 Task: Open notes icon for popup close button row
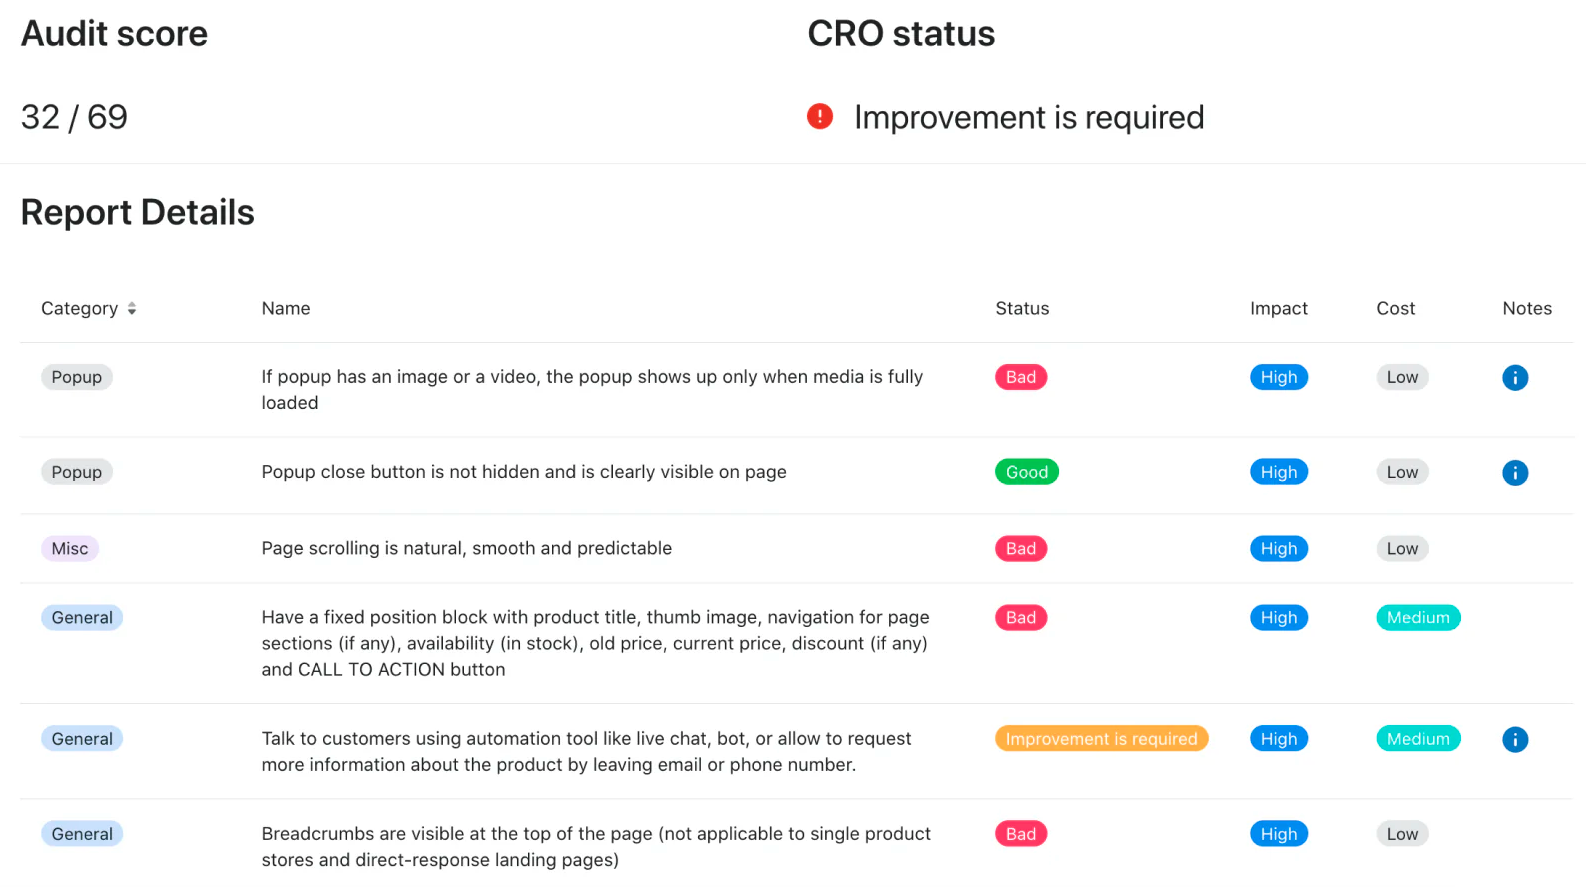pos(1514,473)
